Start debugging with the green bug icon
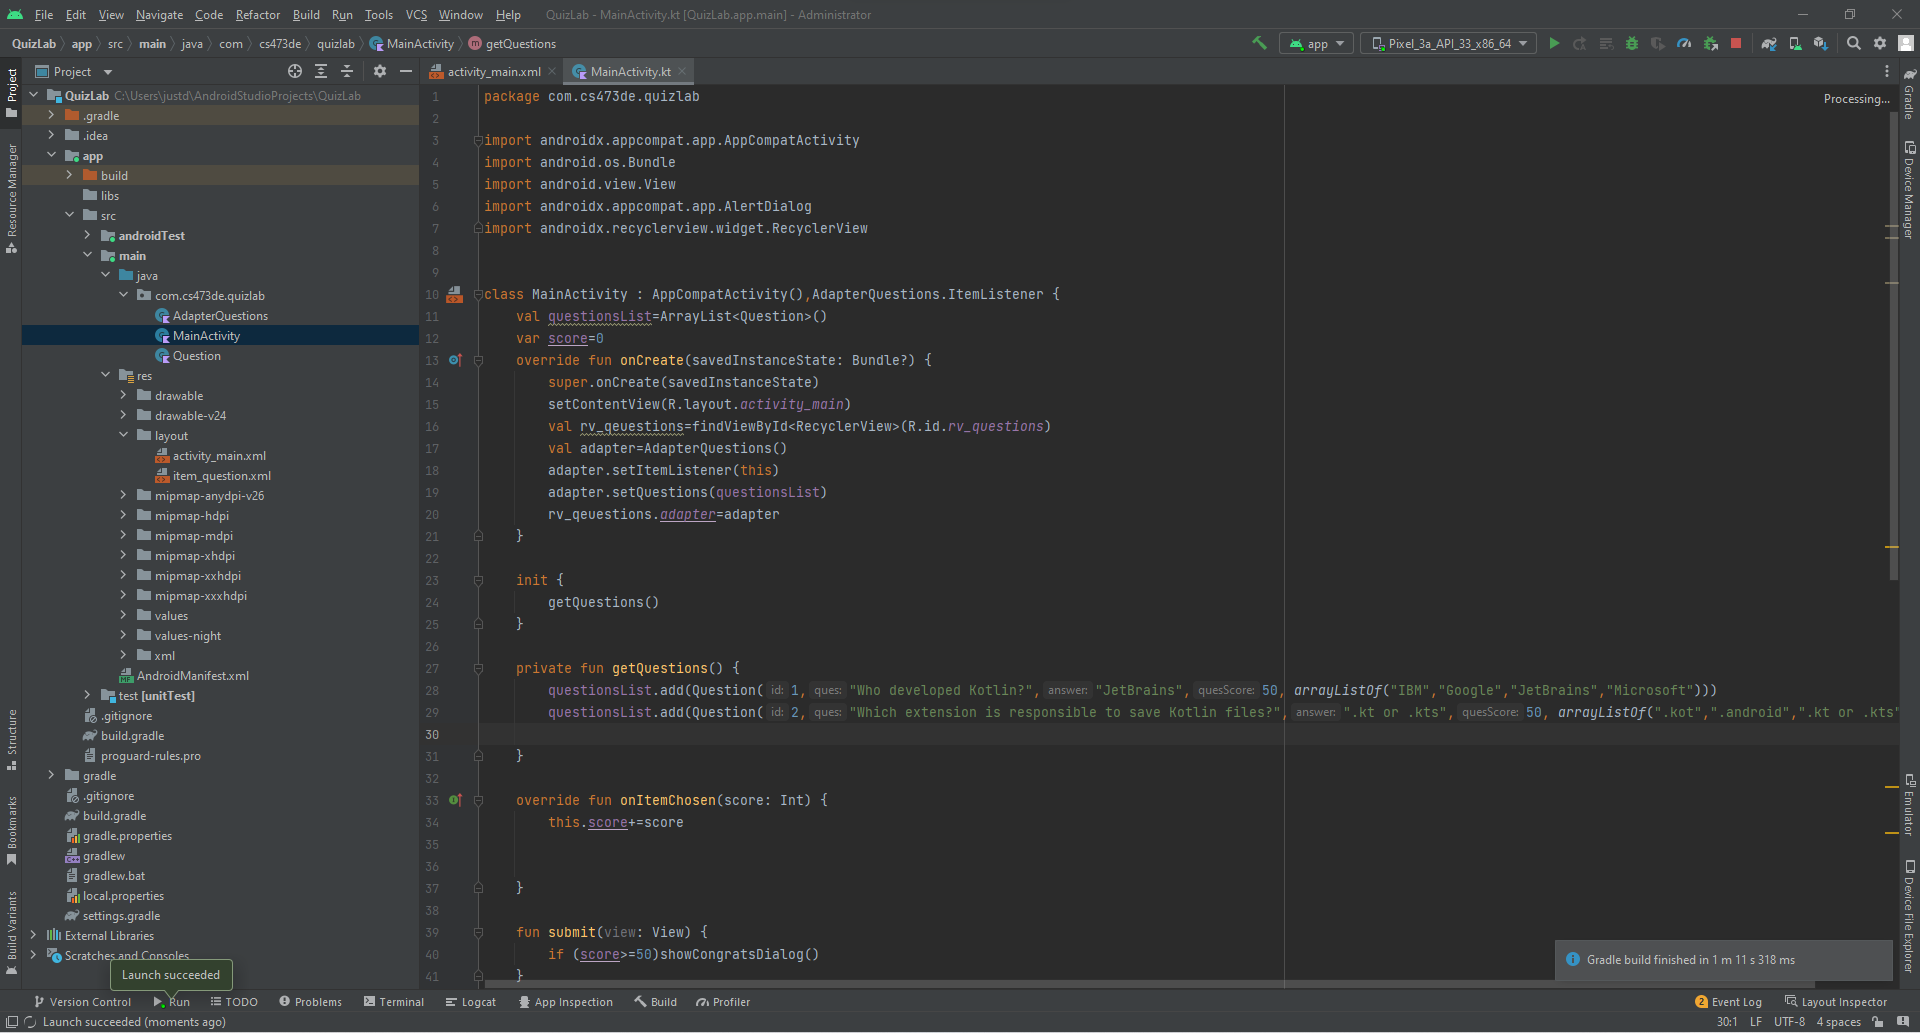The width and height of the screenshot is (1920, 1033). tap(1631, 43)
